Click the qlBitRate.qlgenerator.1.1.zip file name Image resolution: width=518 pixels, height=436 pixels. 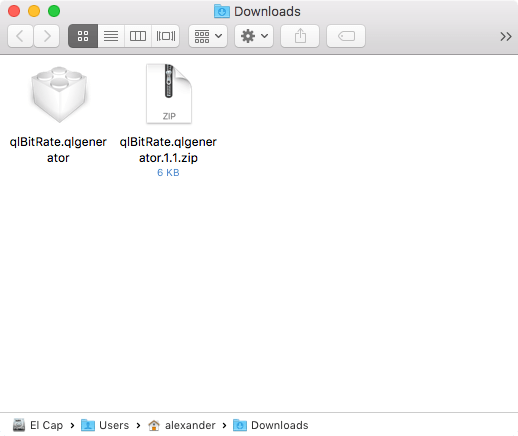(x=168, y=150)
